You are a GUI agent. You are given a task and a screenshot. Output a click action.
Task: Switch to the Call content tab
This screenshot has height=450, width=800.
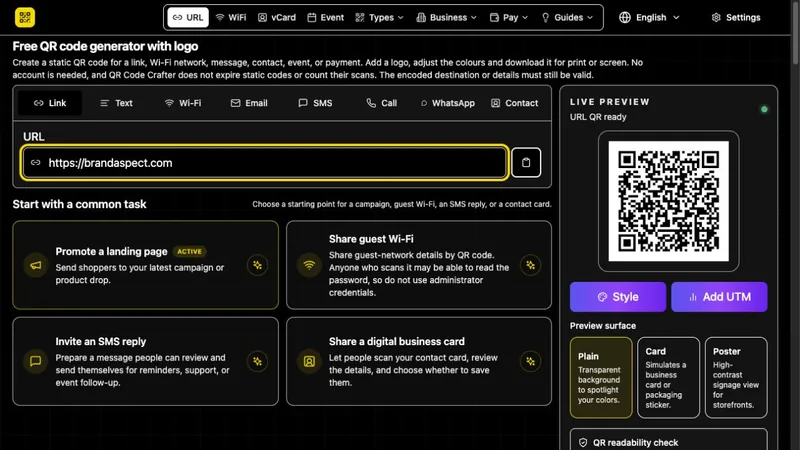pyautogui.click(x=382, y=103)
